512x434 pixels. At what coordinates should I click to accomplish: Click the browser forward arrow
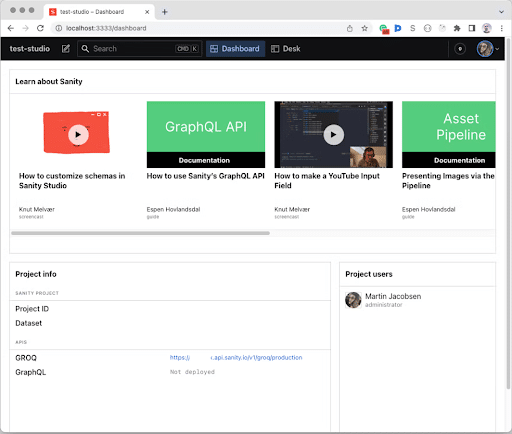coord(25,28)
